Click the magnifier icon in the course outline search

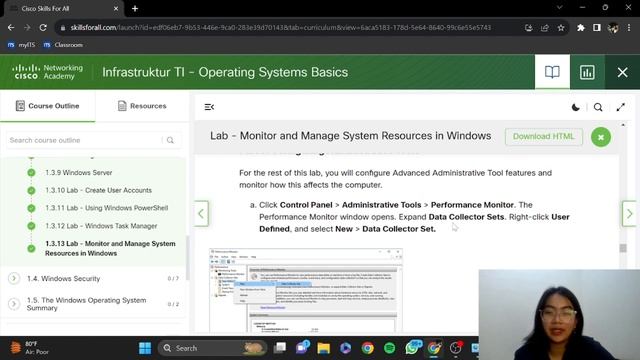[170, 140]
